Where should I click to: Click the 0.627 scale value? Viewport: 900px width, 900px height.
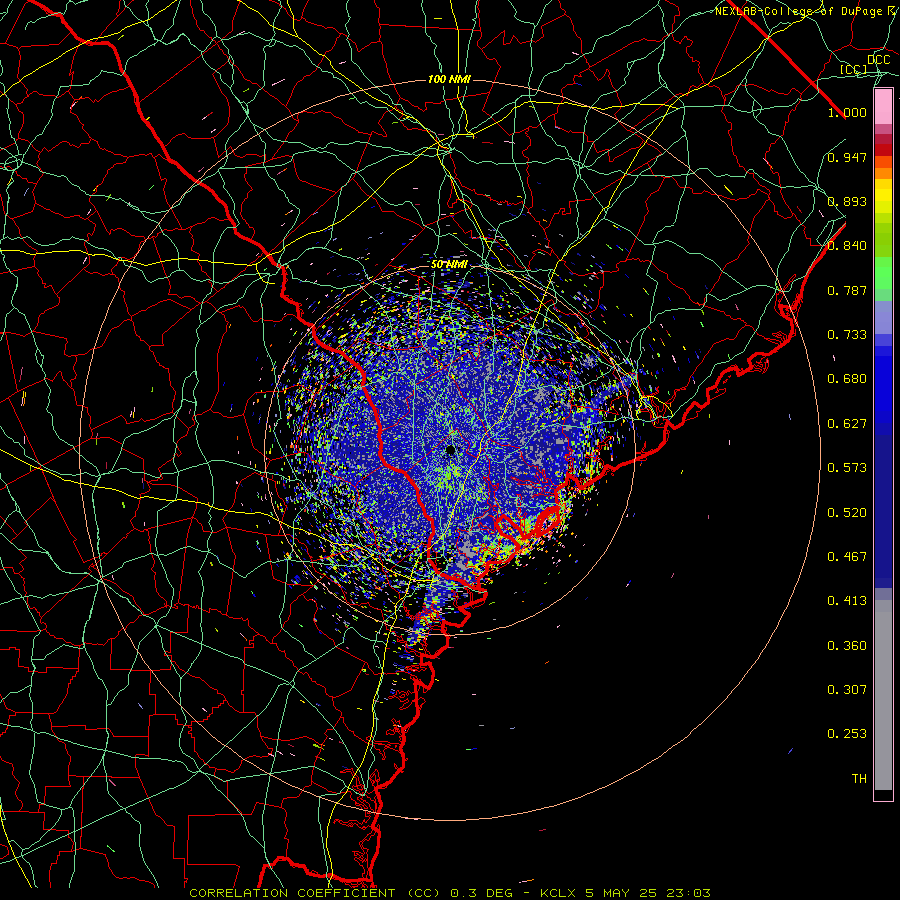[x=847, y=424]
